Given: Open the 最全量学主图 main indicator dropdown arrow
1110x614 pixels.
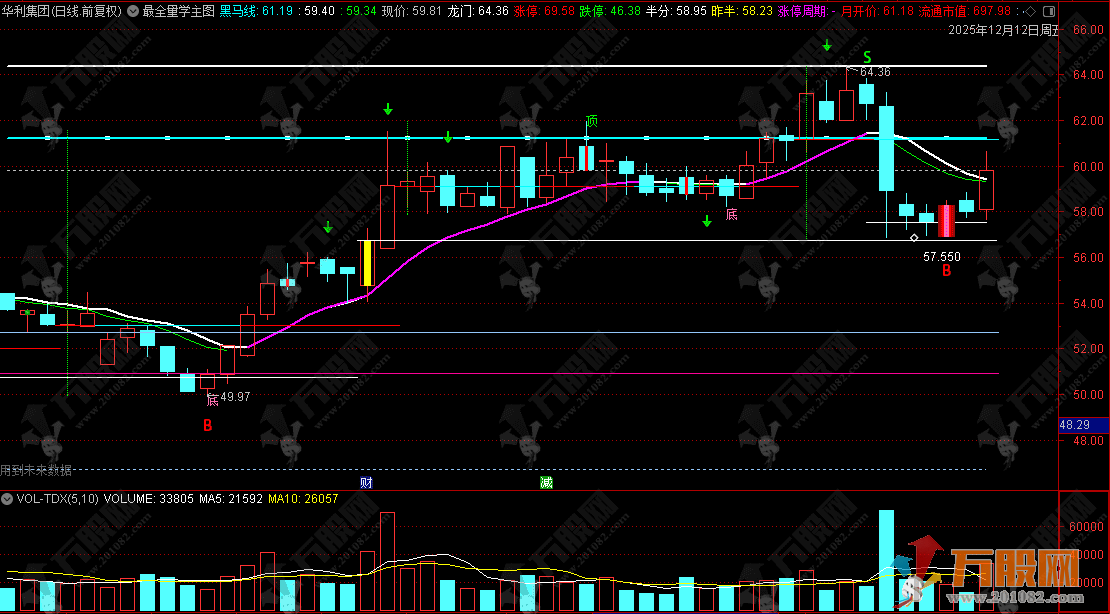Looking at the screenshot, I should tap(134, 11).
